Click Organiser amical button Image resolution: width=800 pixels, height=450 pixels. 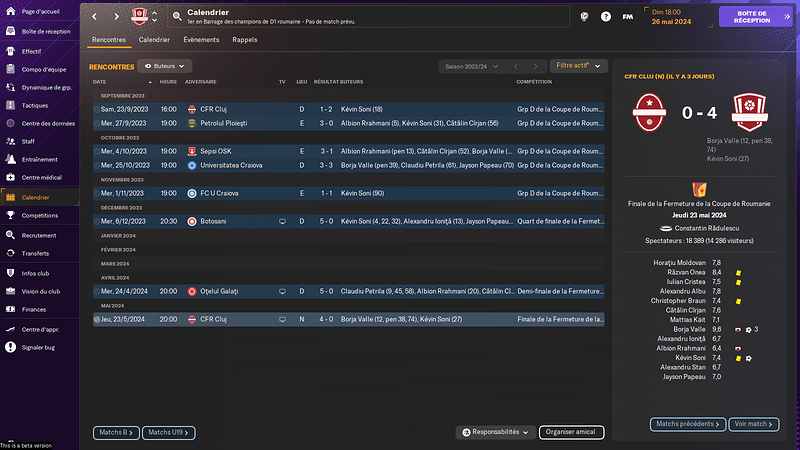(571, 432)
